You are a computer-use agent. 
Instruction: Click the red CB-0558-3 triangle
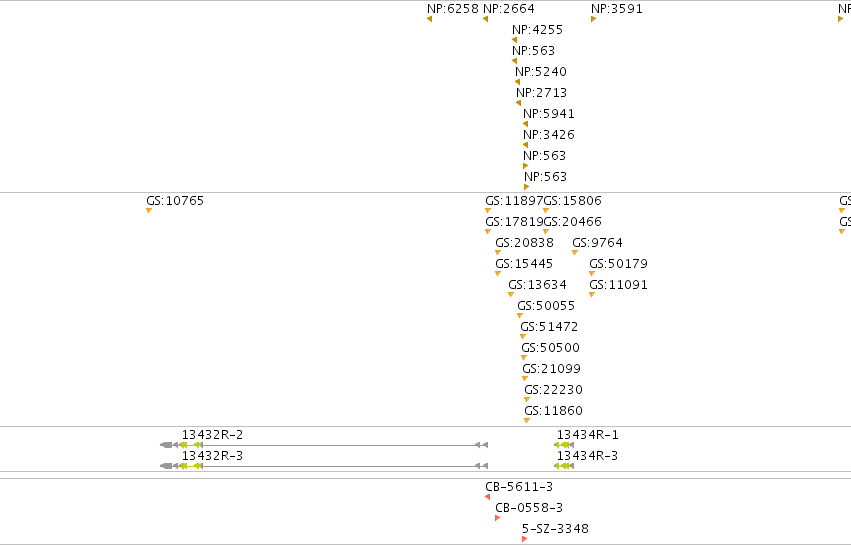pos(497,518)
